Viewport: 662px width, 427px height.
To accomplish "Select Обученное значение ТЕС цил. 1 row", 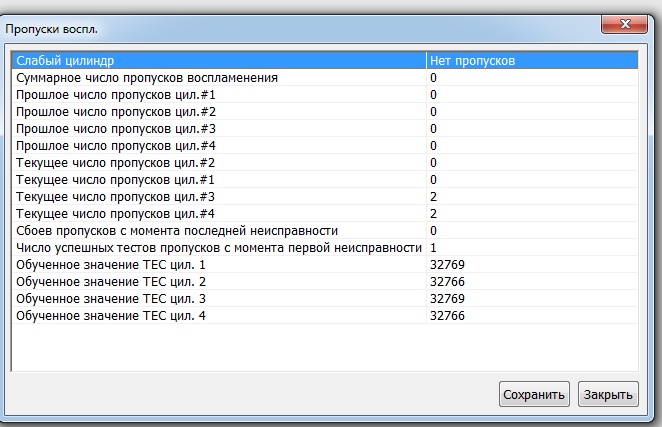I will coord(325,264).
